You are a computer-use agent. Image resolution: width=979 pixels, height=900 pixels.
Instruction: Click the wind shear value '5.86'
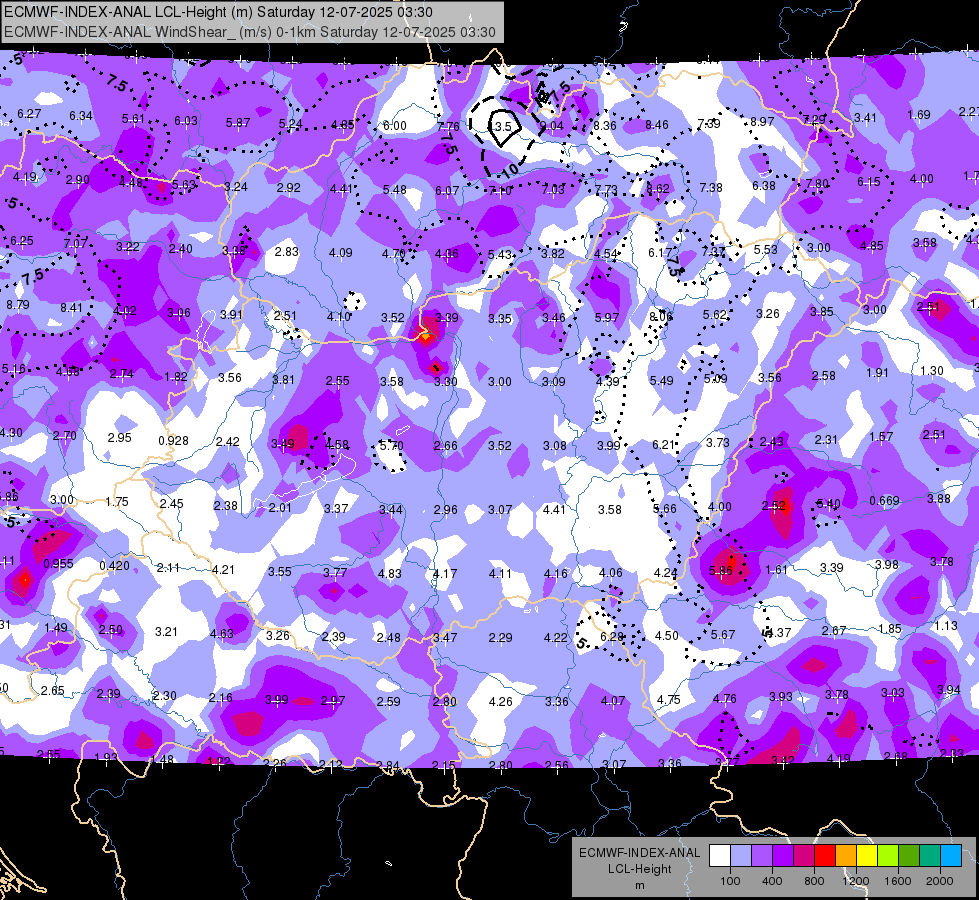[721, 570]
